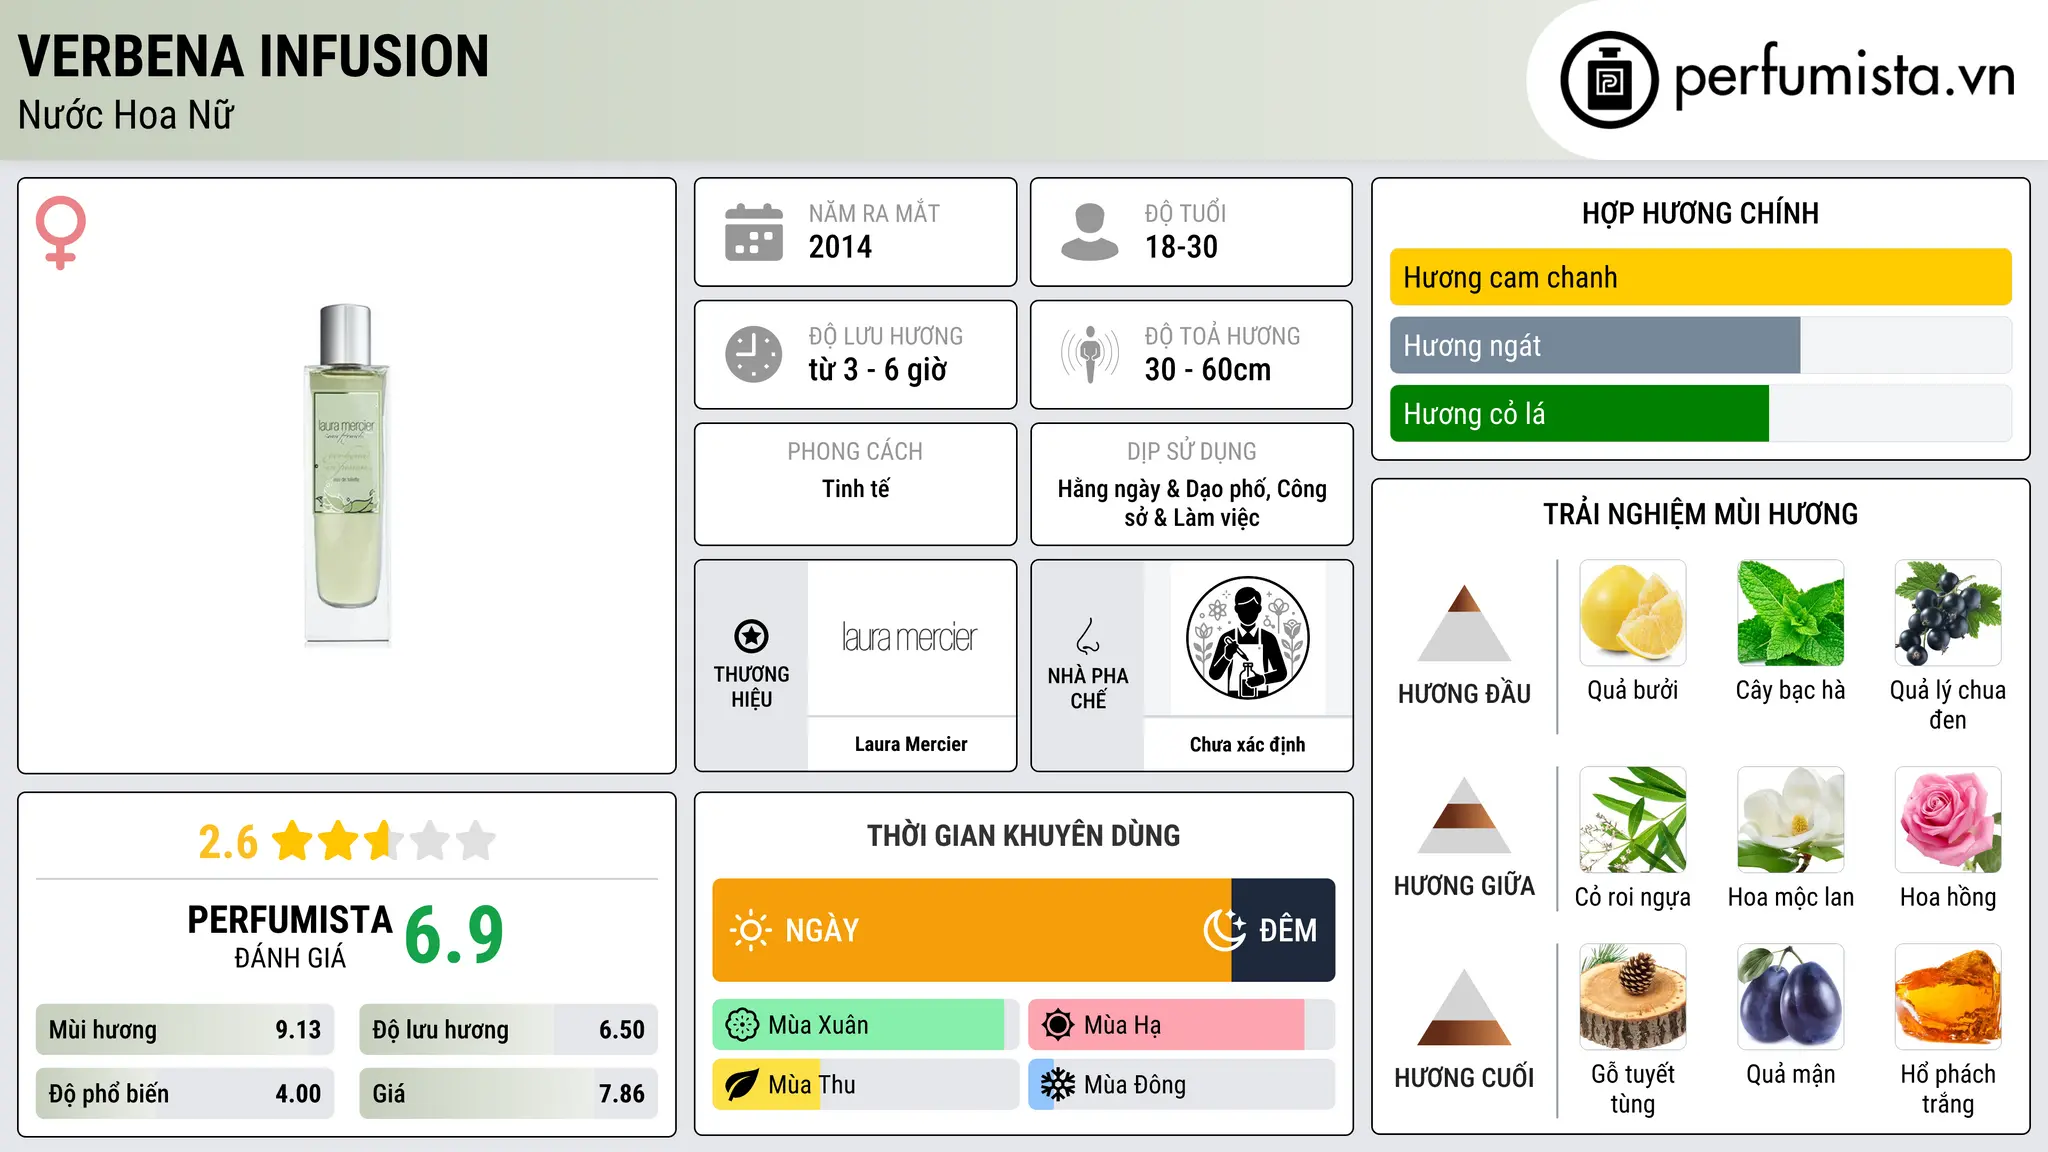This screenshot has width=2048, height=1152.
Task: Select the Hổ phách trắng white amber image
Action: pyautogui.click(x=1948, y=997)
